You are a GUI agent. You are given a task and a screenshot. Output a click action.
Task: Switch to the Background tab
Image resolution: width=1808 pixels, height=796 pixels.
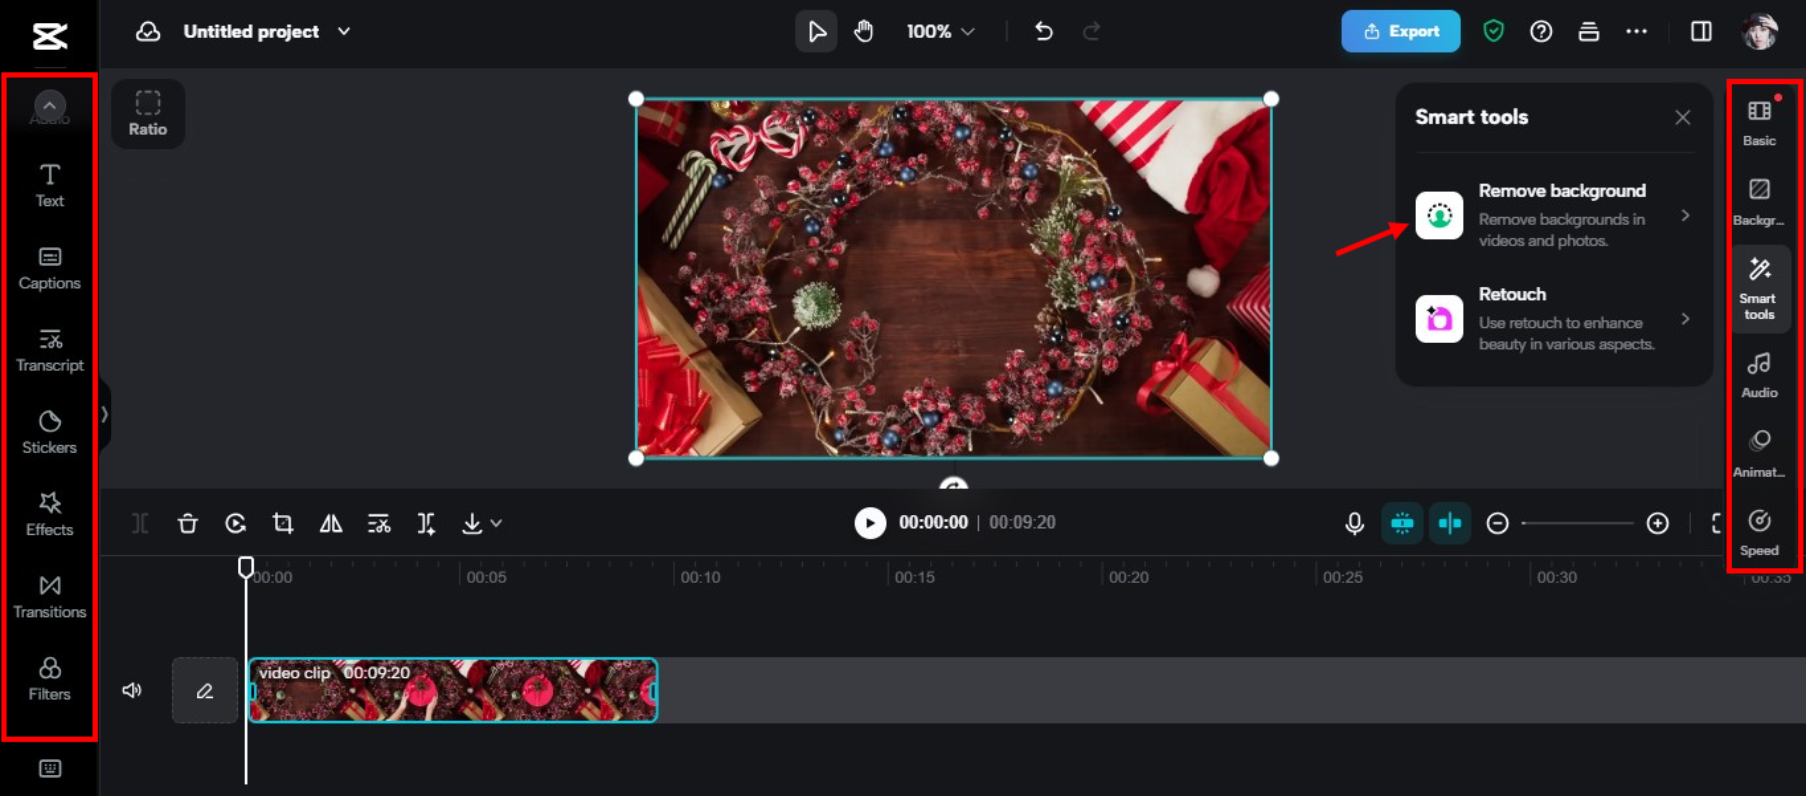[1759, 203]
